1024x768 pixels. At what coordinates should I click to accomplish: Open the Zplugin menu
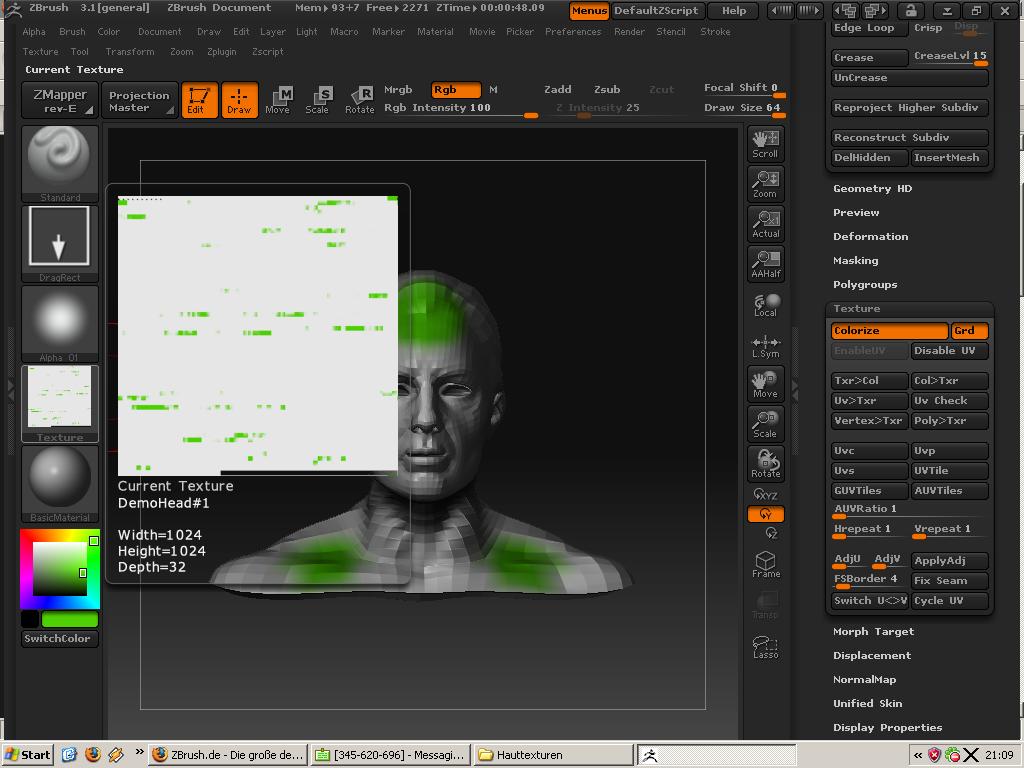221,52
